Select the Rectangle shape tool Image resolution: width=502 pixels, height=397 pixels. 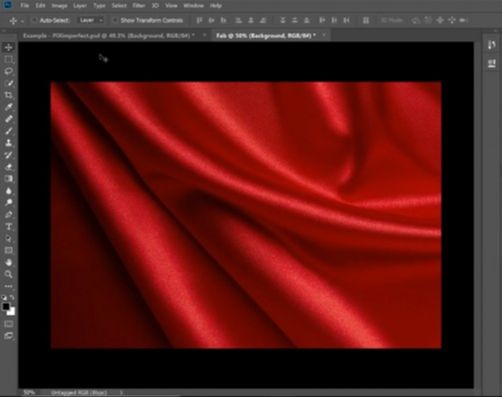9,251
